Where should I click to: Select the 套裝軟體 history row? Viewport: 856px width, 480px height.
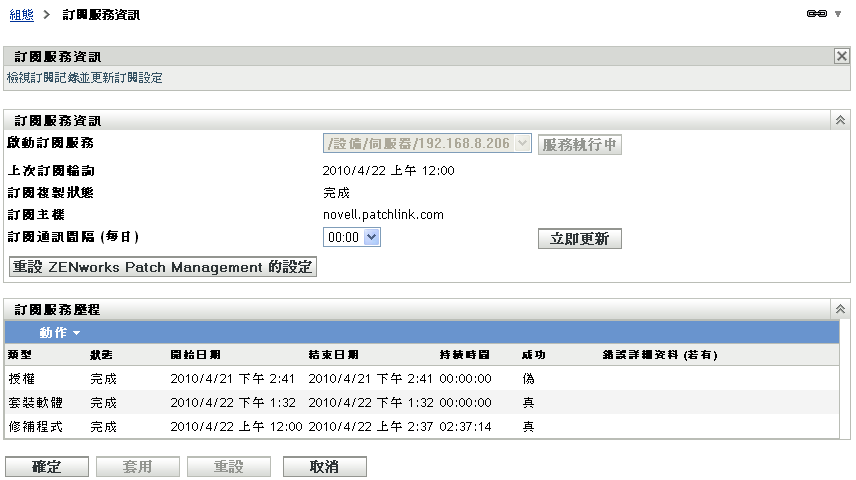[x=421, y=402]
